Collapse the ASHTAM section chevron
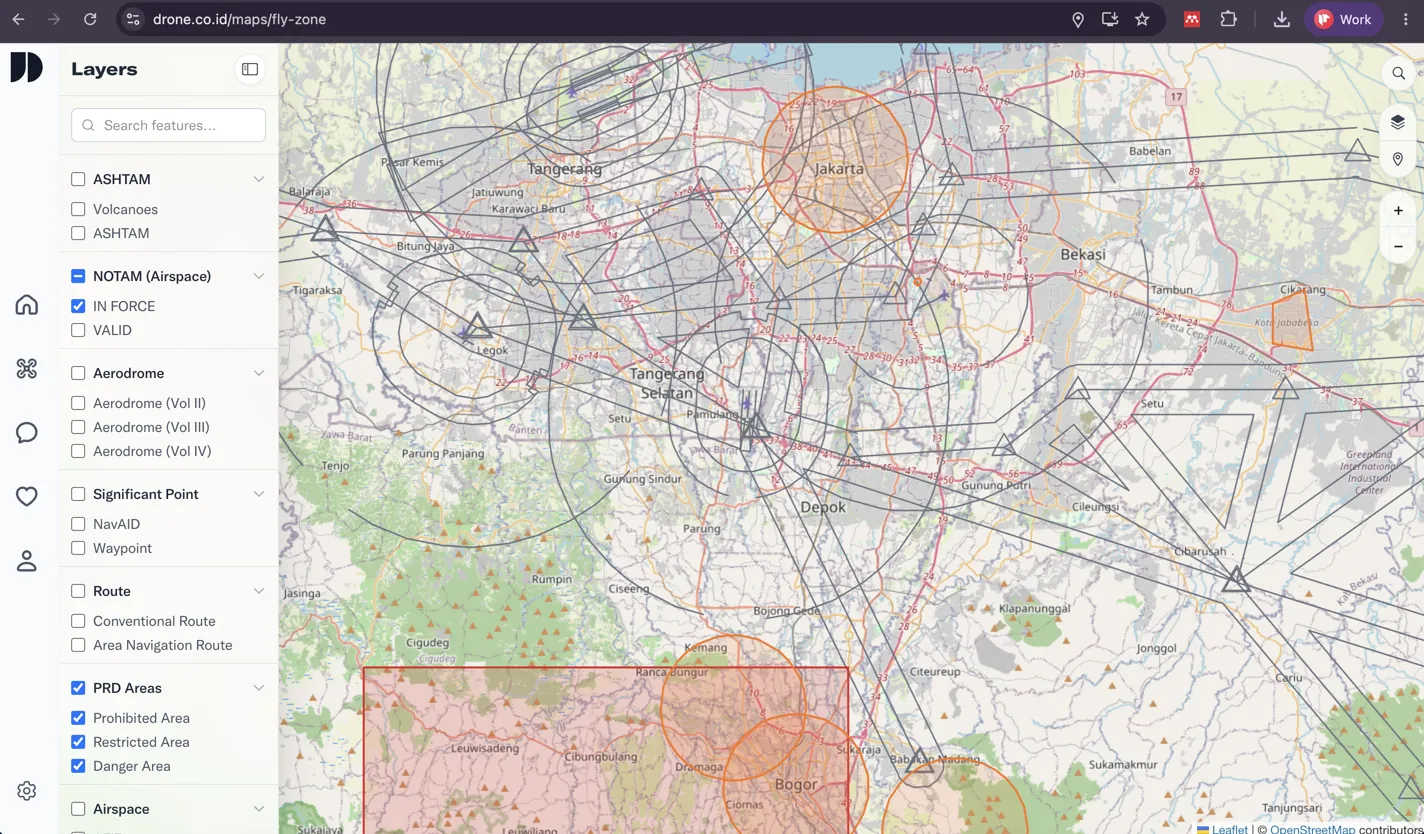 click(259, 179)
